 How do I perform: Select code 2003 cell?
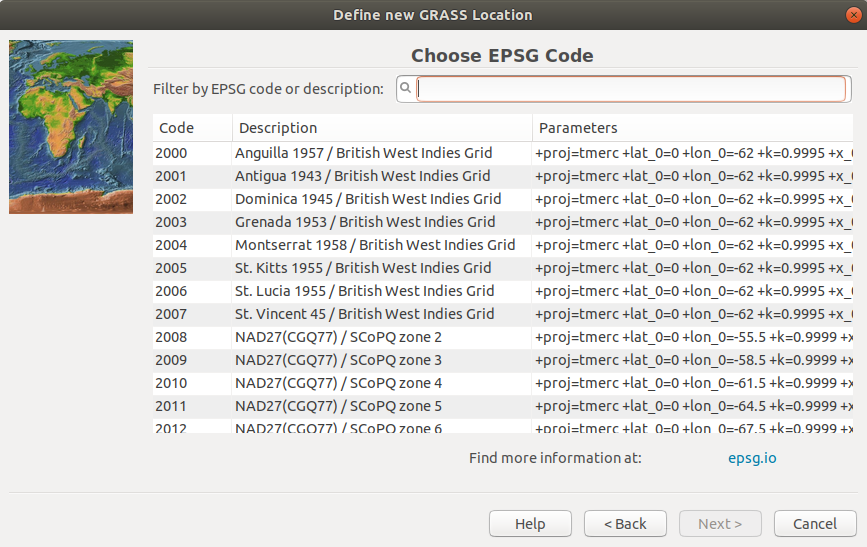coord(192,222)
